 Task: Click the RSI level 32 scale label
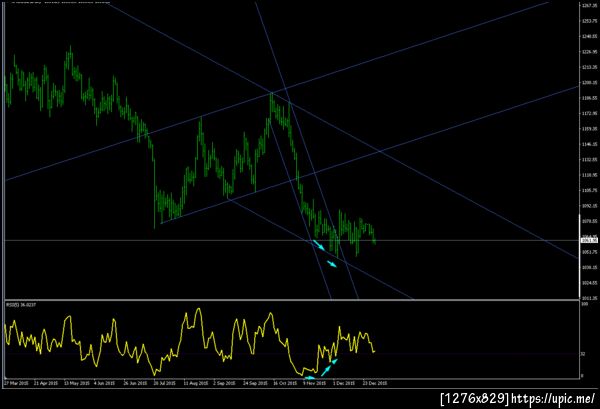(583, 354)
